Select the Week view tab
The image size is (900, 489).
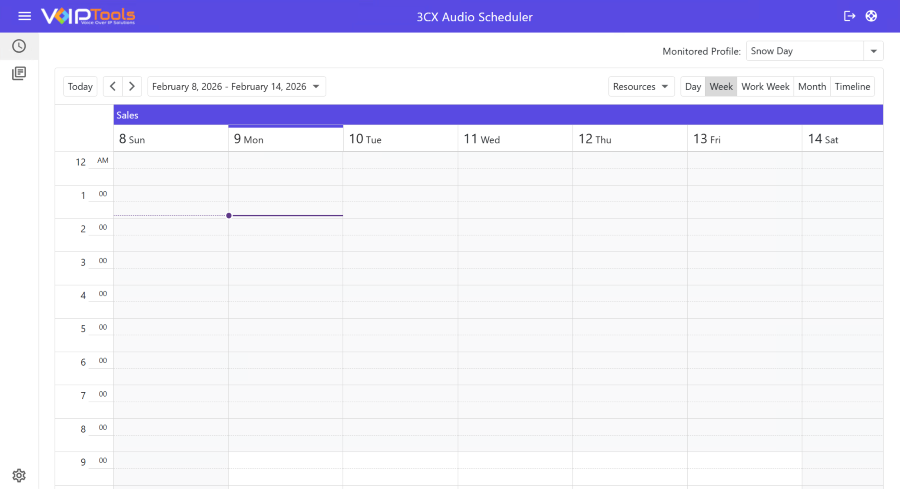[721, 87]
